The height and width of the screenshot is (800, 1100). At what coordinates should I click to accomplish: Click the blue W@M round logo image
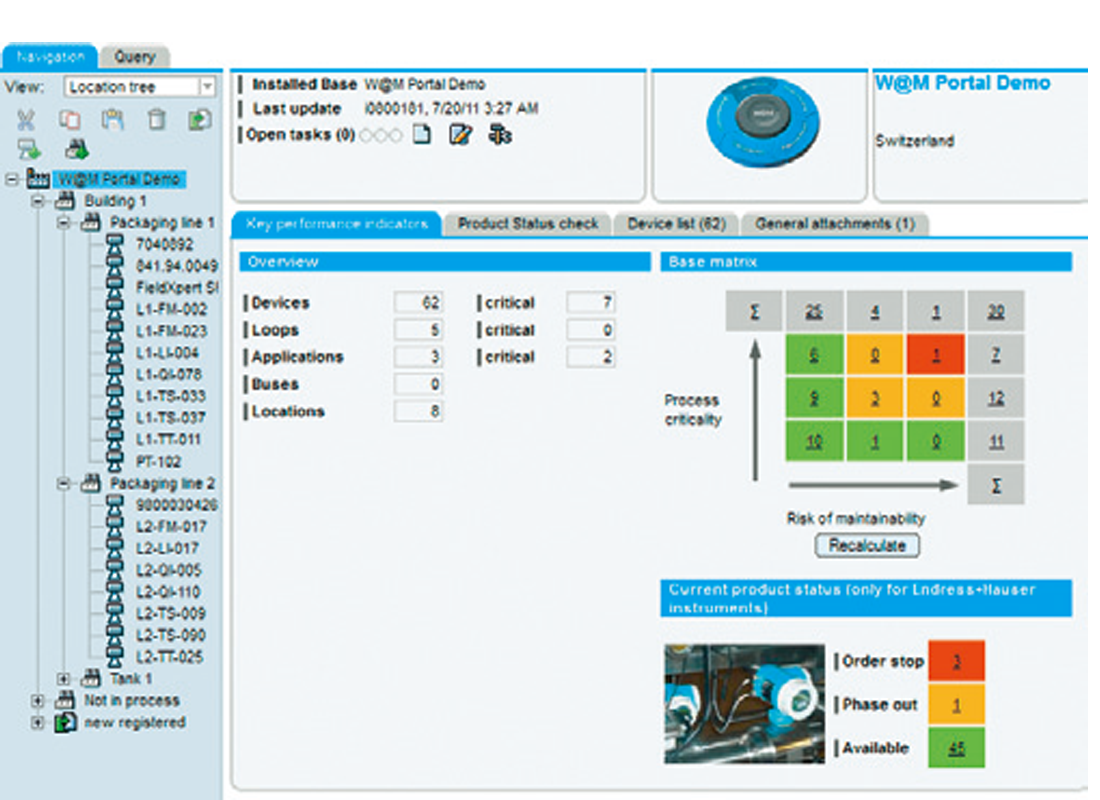[763, 122]
